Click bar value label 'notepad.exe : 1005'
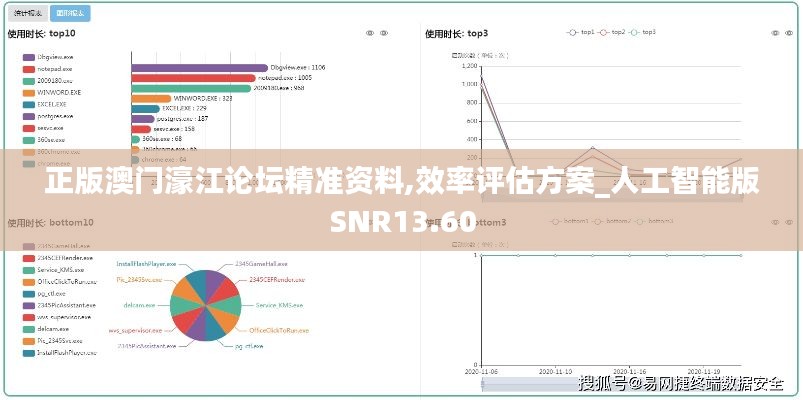 285,78
